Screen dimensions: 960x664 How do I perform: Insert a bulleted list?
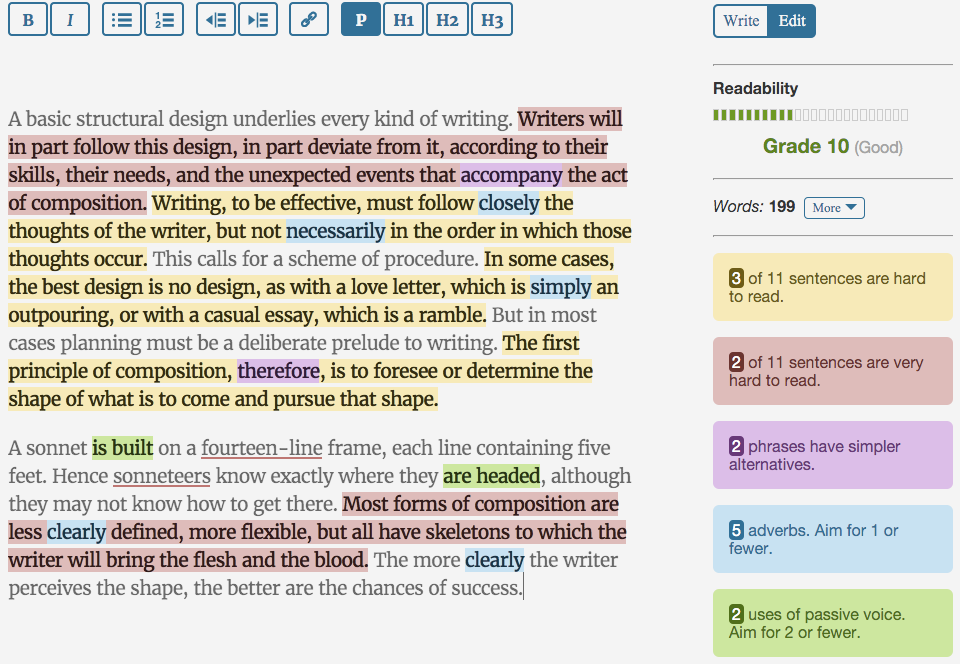point(122,20)
